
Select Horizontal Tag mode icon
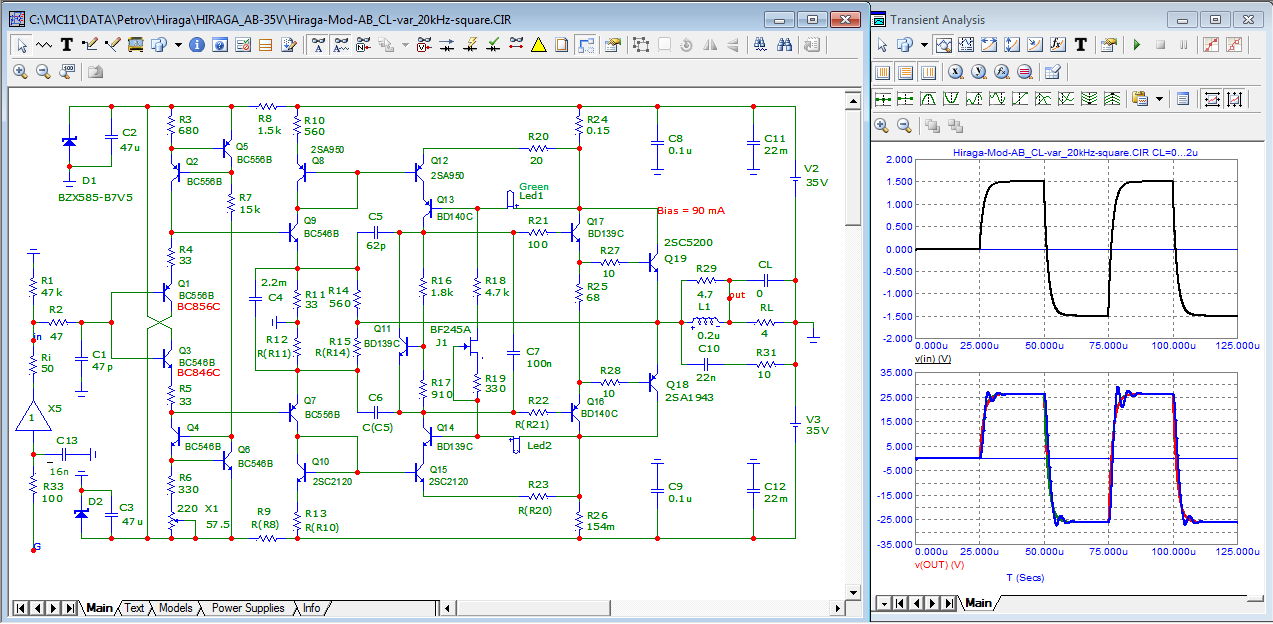[989, 45]
